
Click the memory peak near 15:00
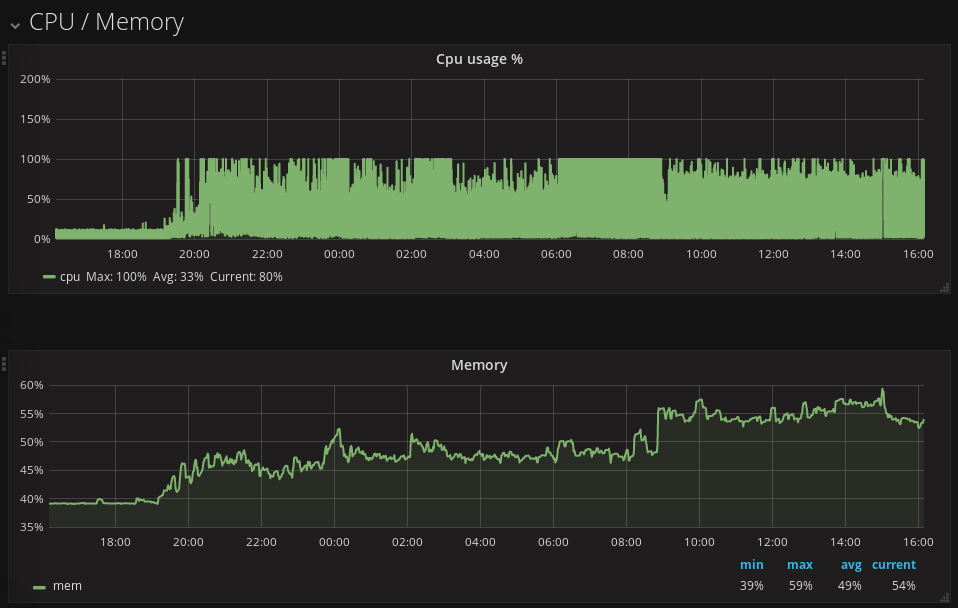882,390
